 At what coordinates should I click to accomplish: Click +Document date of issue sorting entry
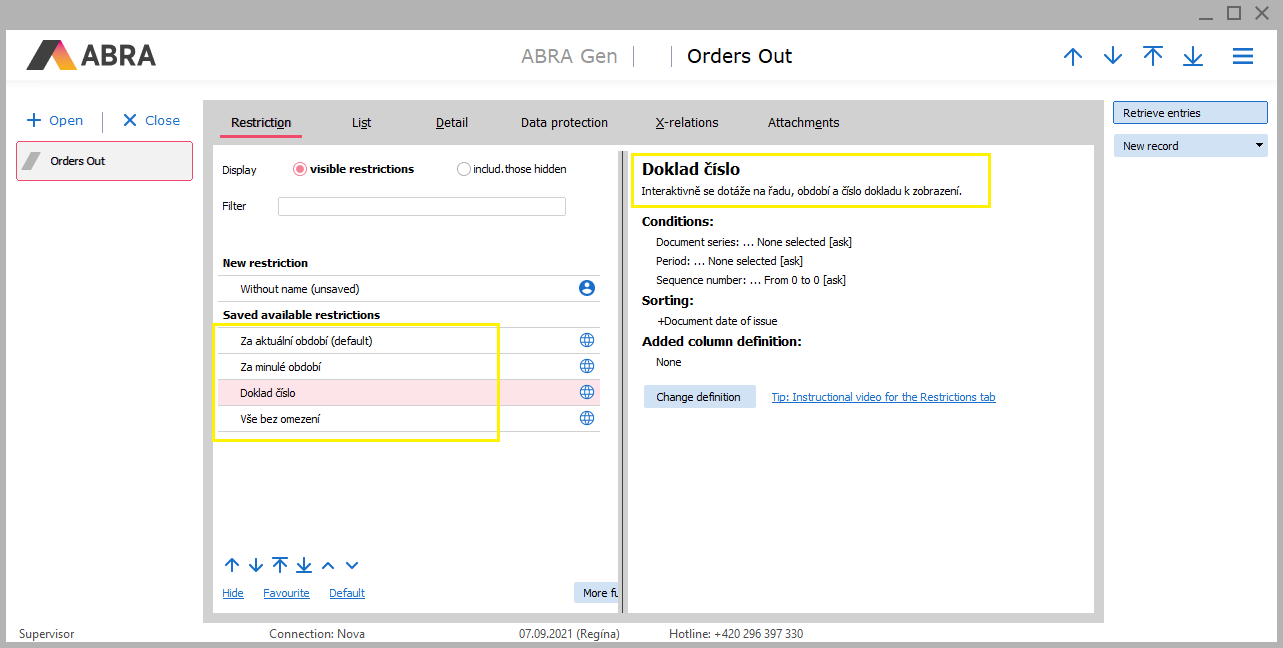point(717,321)
